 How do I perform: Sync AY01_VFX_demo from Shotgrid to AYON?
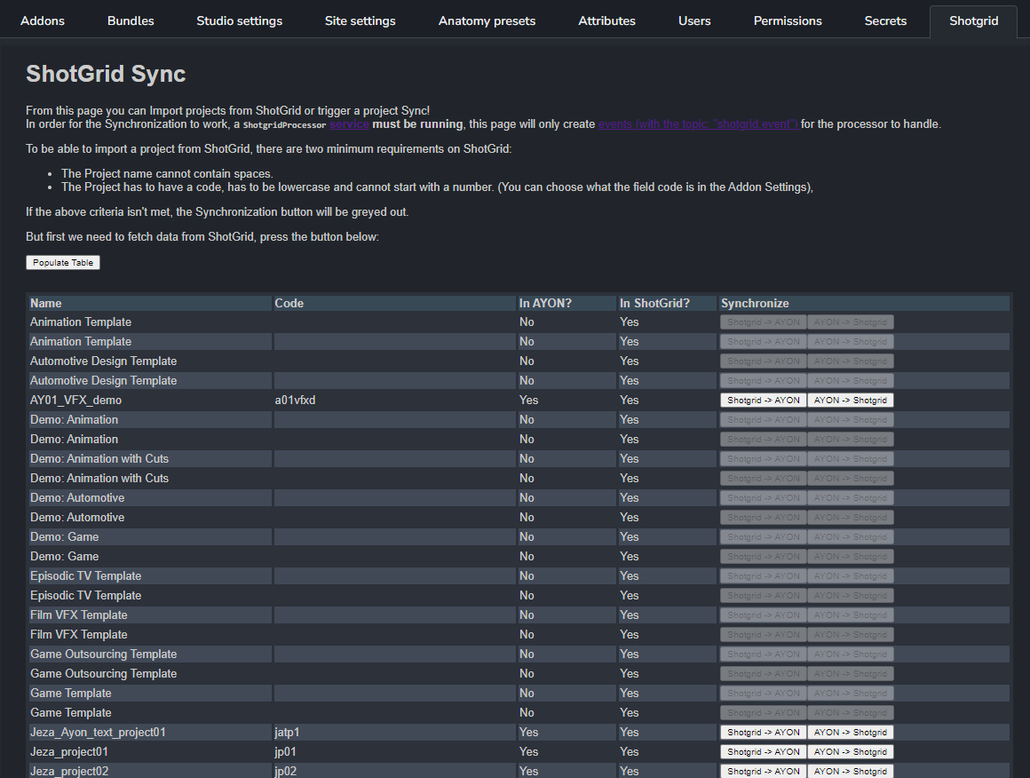pos(763,400)
